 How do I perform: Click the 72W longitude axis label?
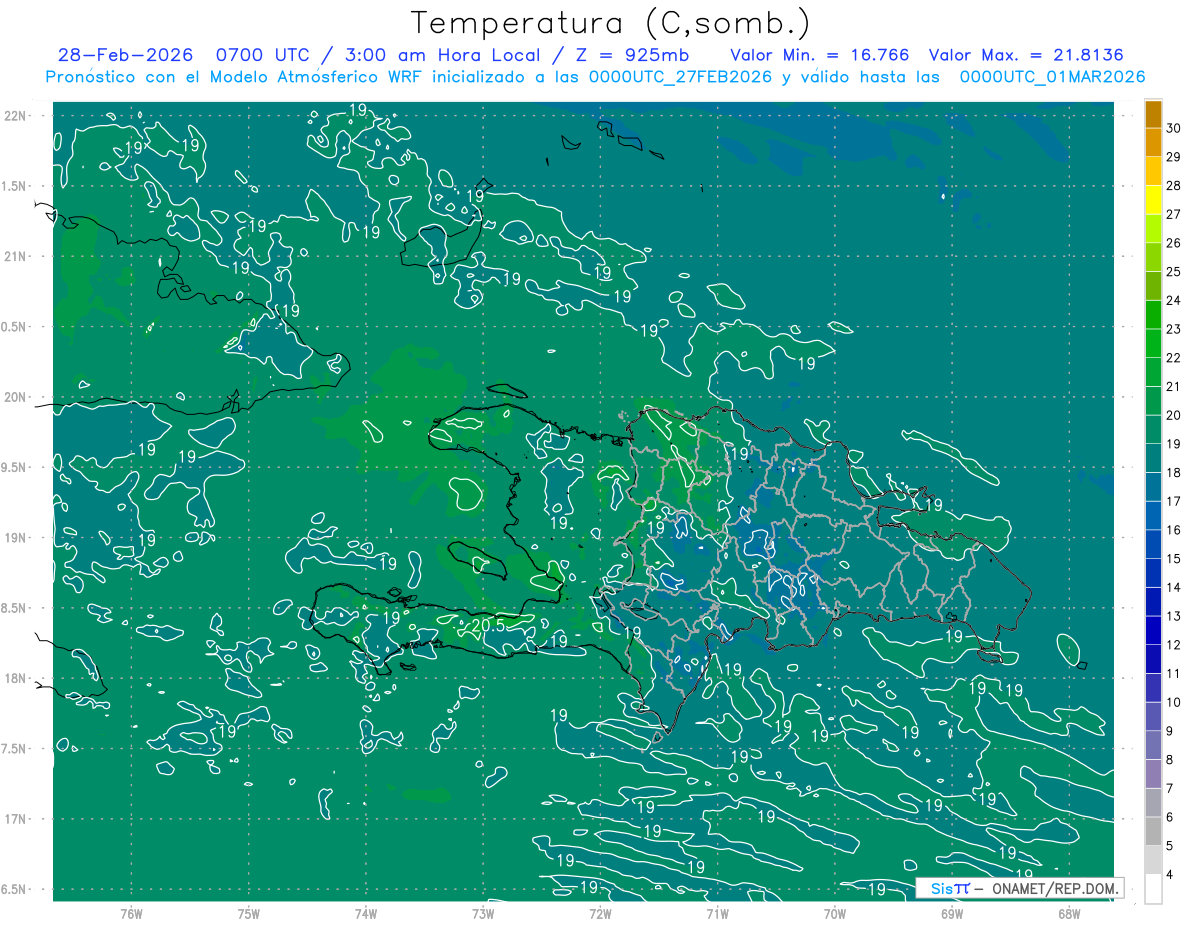(x=600, y=913)
